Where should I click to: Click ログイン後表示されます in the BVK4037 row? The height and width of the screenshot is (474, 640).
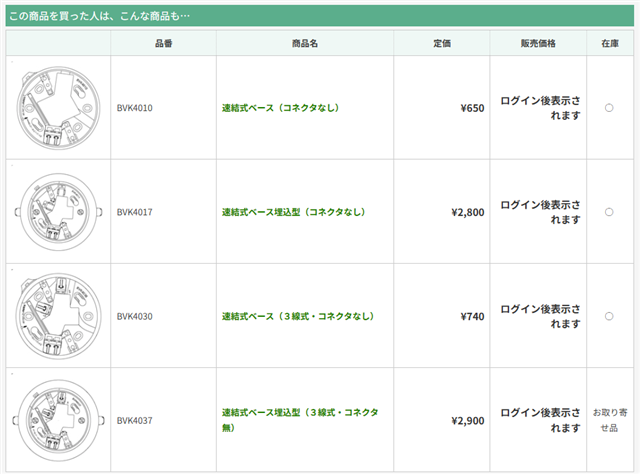click(x=540, y=420)
